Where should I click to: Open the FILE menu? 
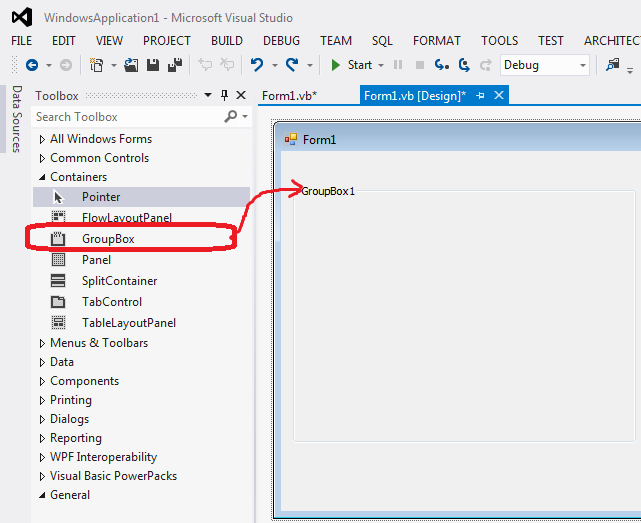(x=22, y=41)
